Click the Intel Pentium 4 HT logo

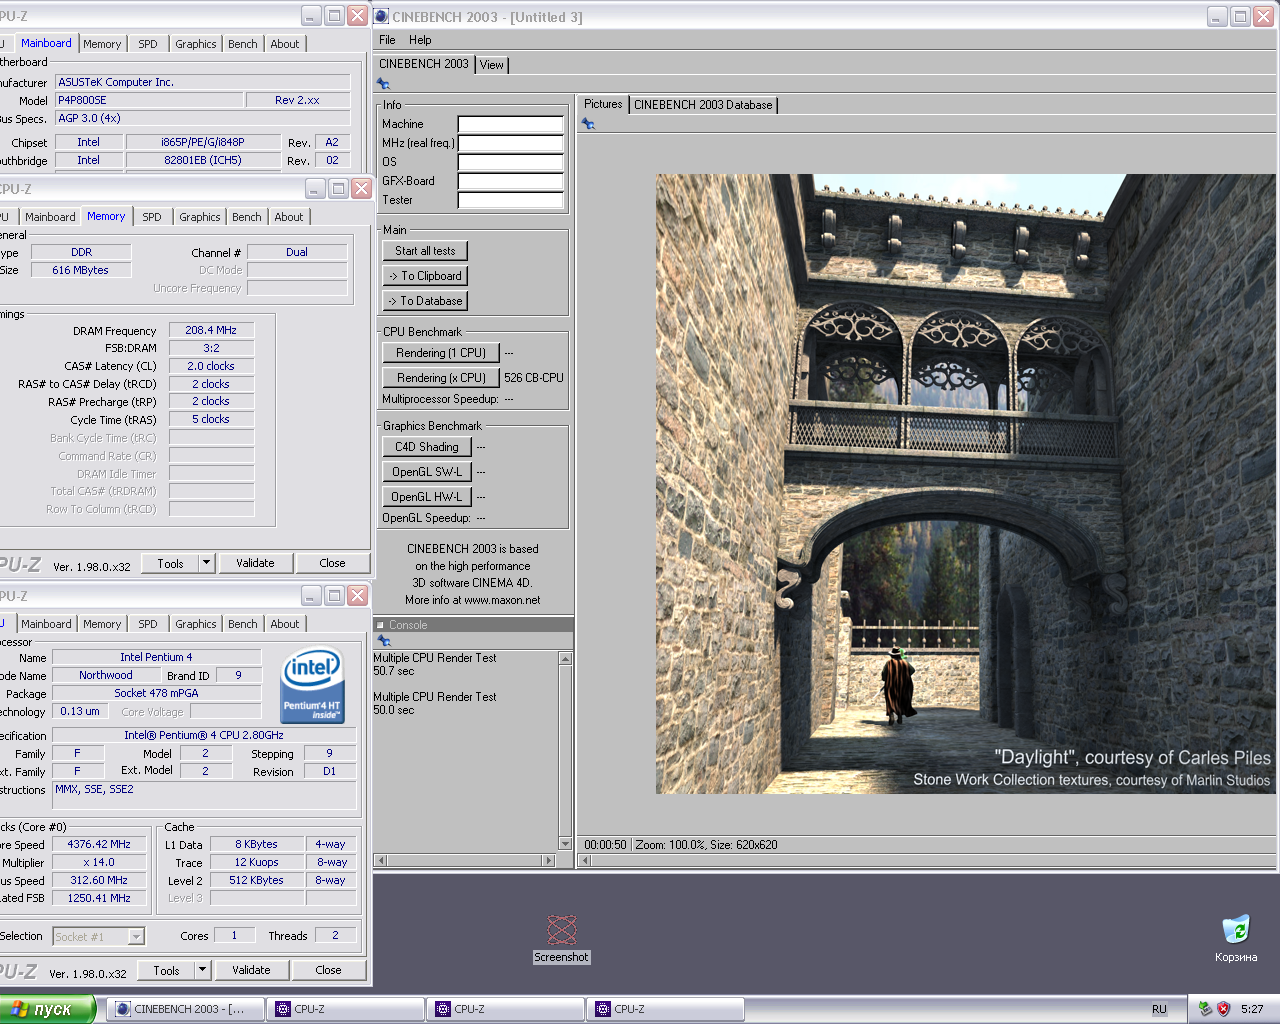313,685
